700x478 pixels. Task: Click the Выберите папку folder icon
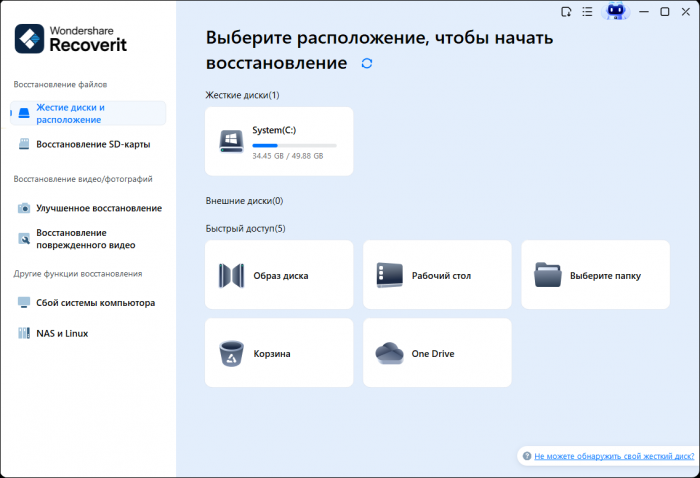point(548,275)
